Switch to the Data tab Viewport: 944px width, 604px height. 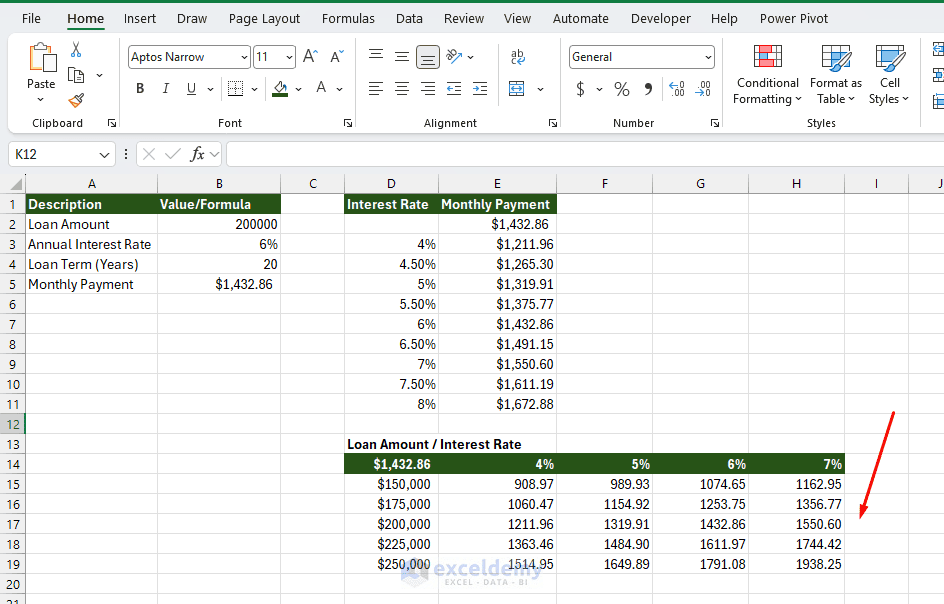(x=409, y=19)
